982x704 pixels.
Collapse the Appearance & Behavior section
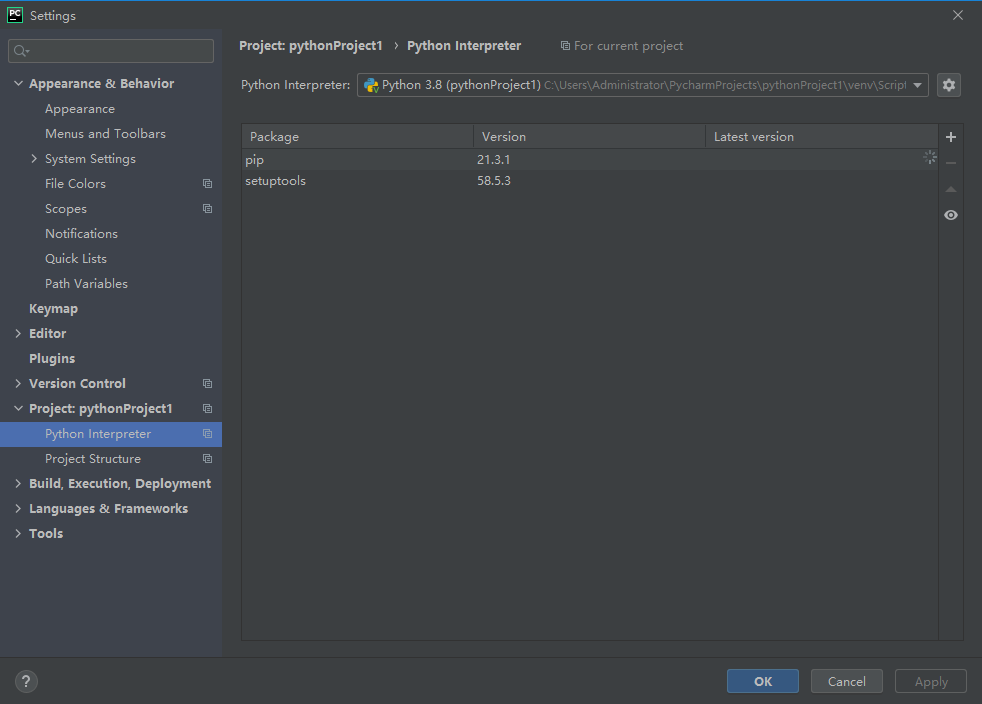17,83
